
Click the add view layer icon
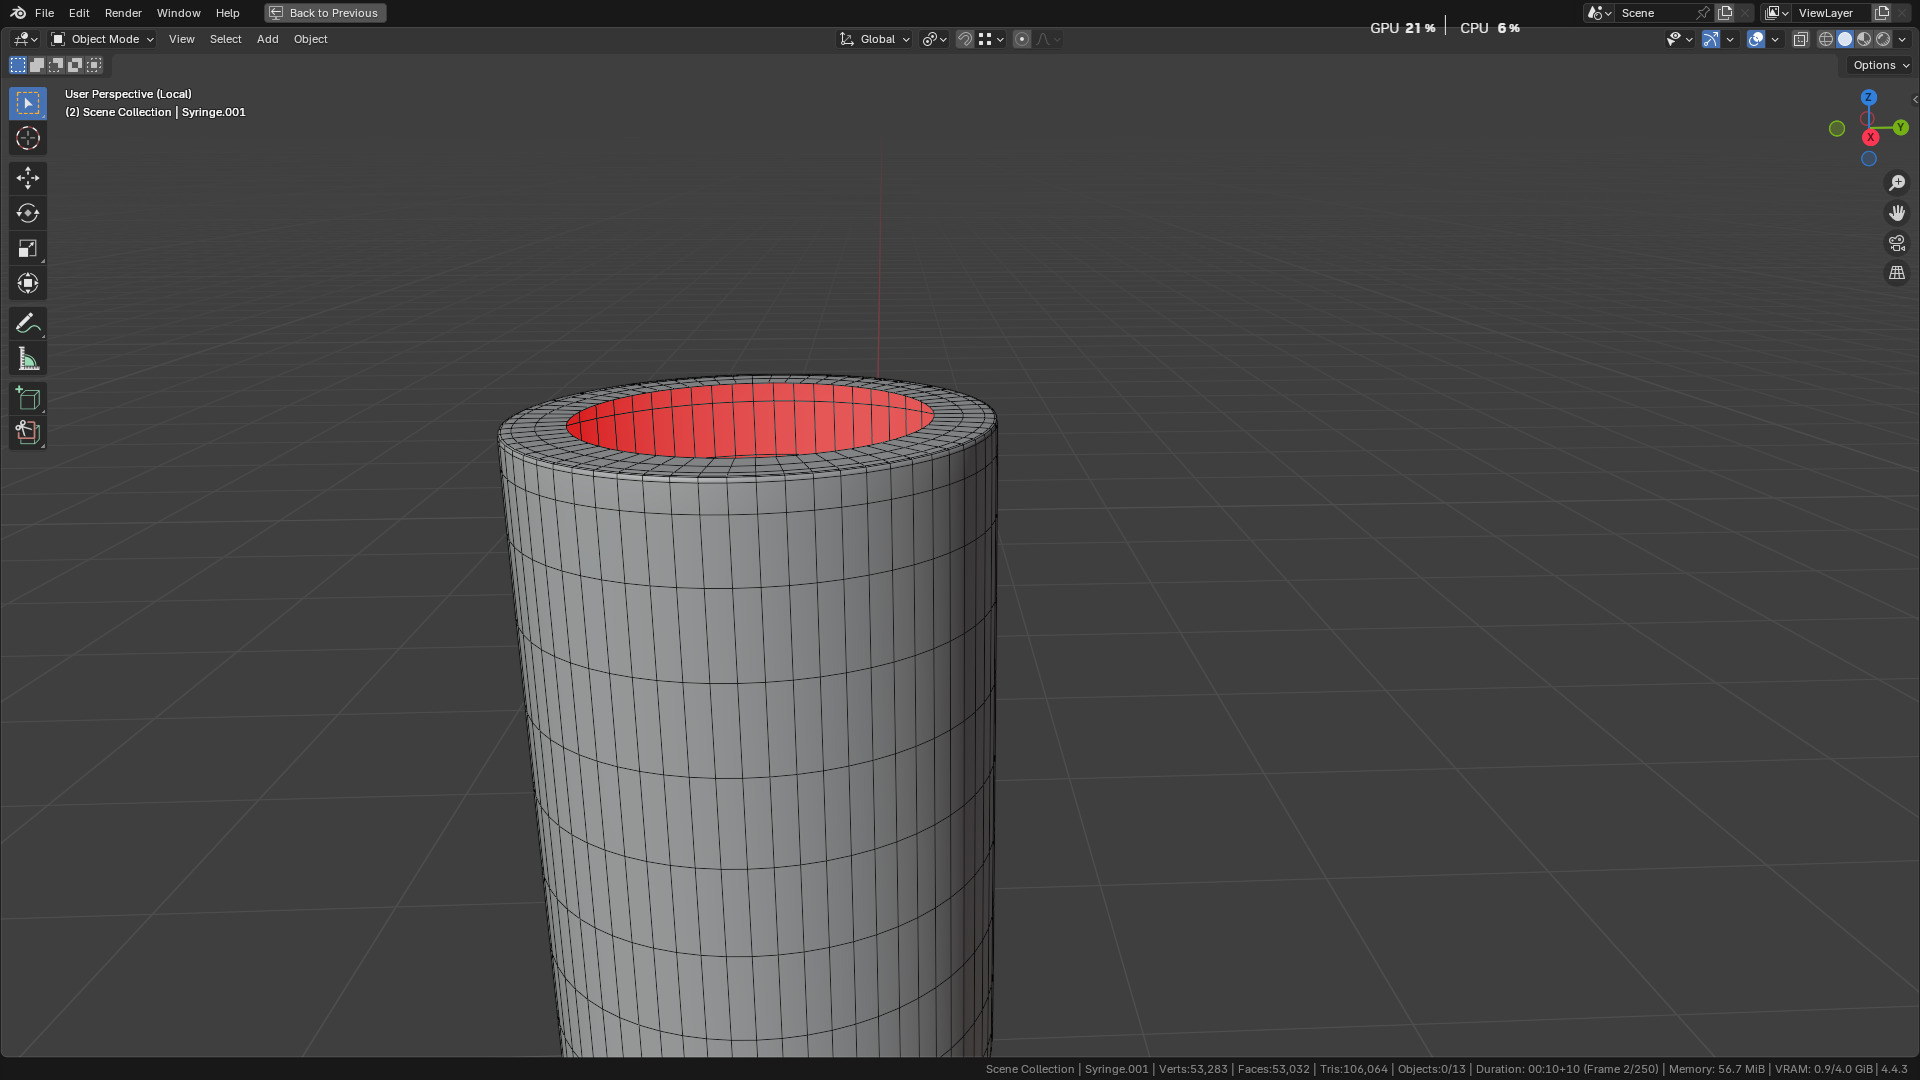click(1882, 13)
